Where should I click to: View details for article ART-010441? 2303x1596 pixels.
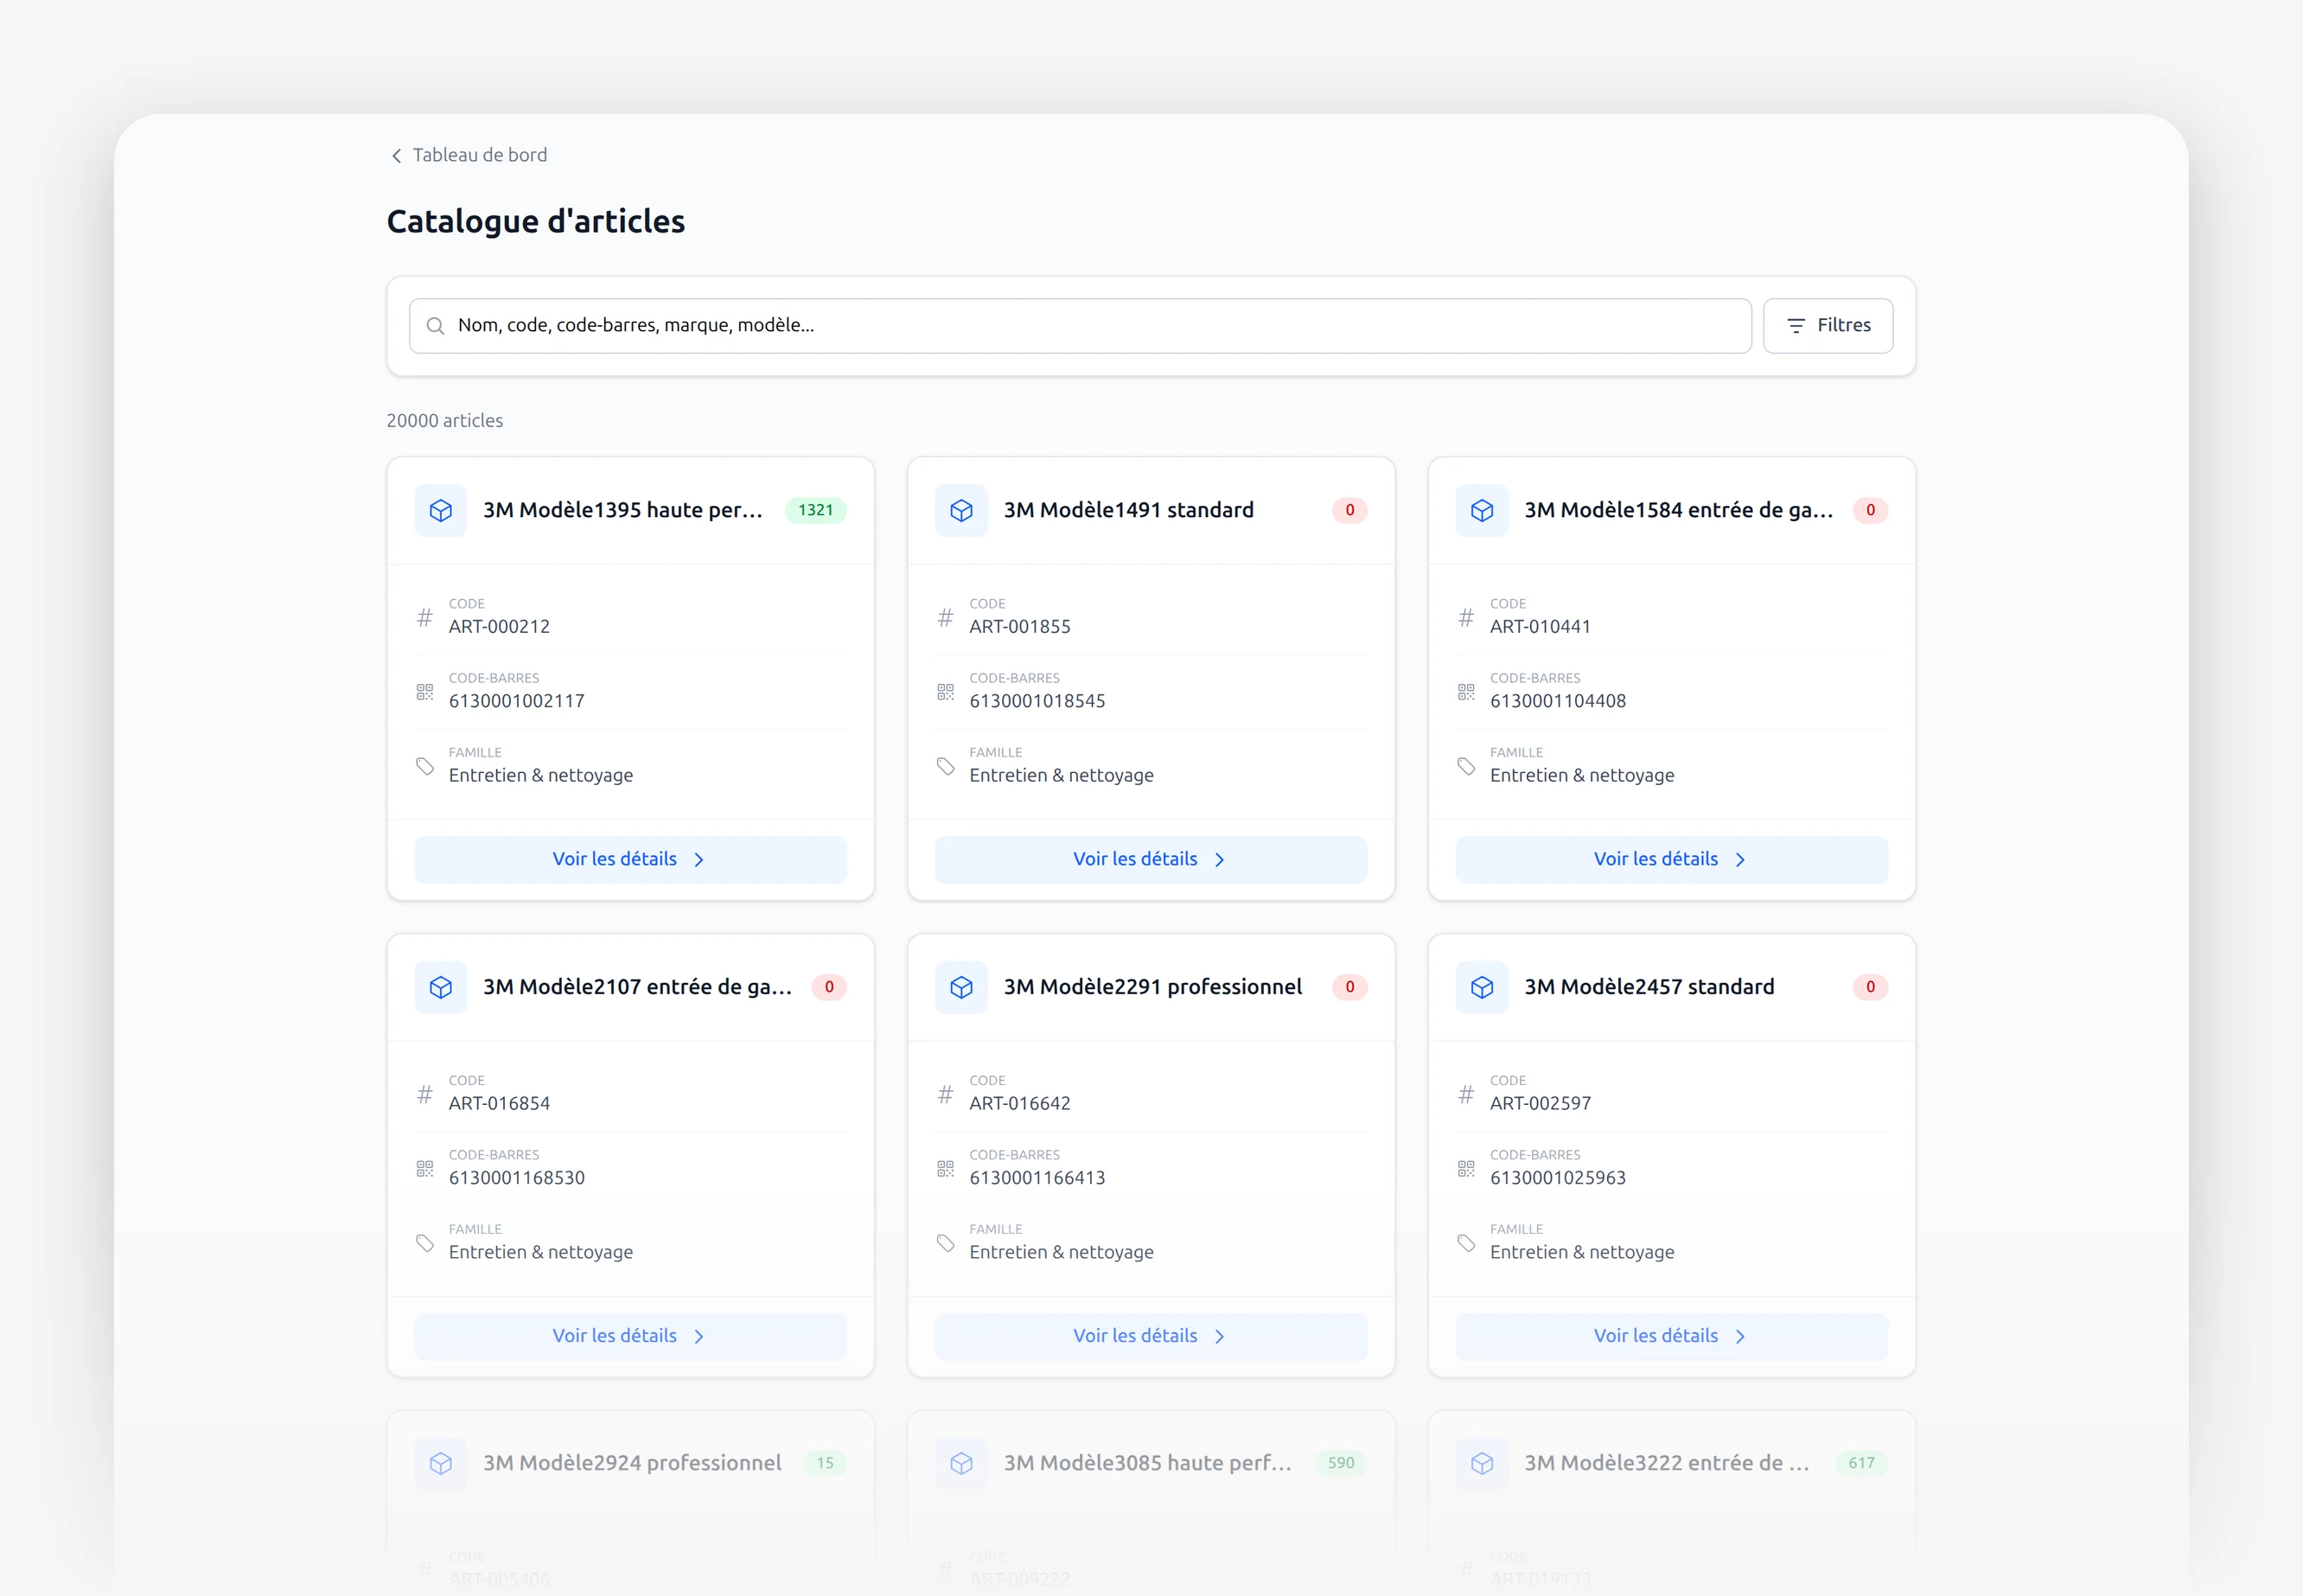pos(1671,860)
